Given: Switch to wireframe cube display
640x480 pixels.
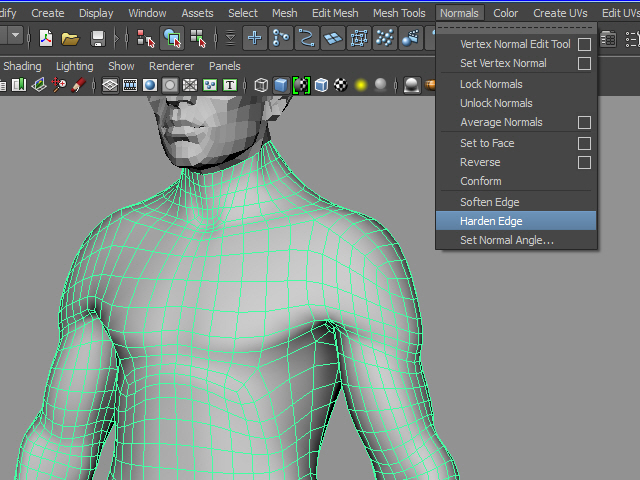Looking at the screenshot, I should 261,85.
